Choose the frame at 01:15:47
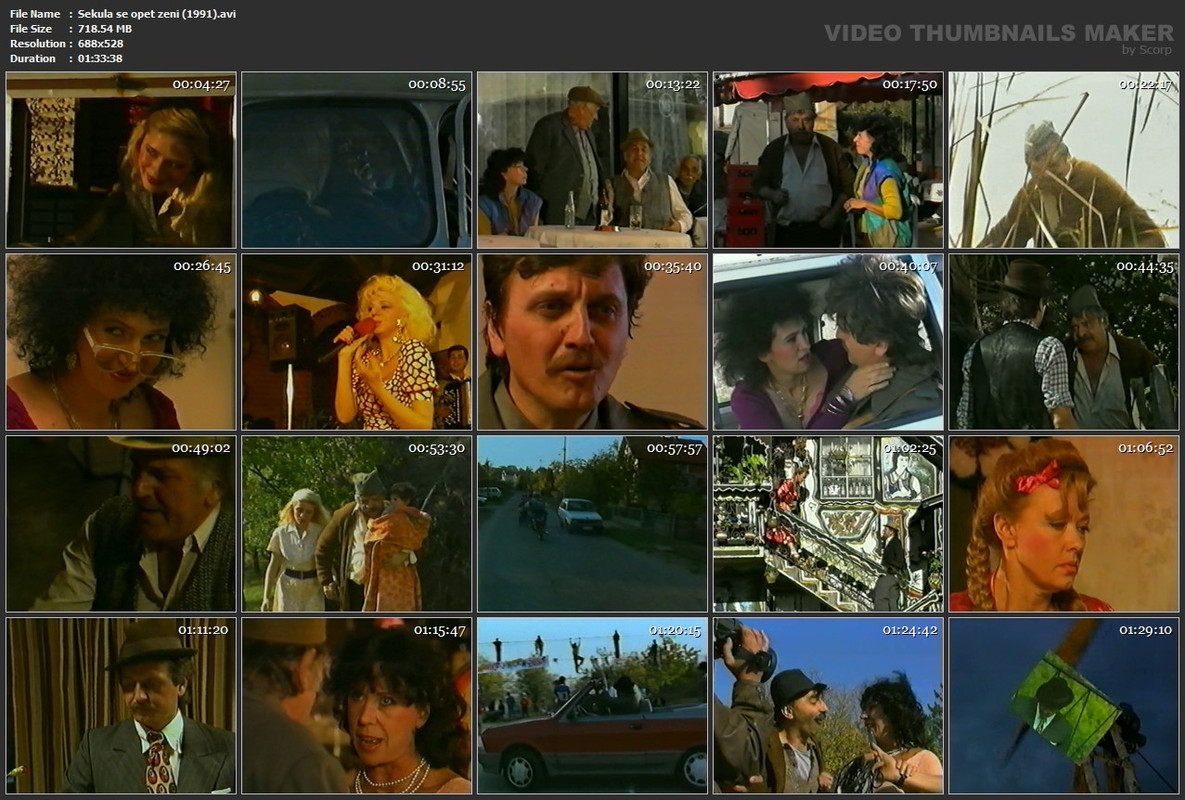 (x=357, y=706)
